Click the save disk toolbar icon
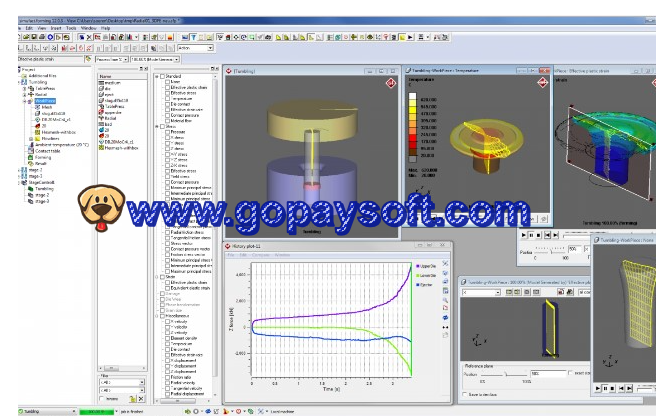The width and height of the screenshot is (656, 416). click(34, 37)
